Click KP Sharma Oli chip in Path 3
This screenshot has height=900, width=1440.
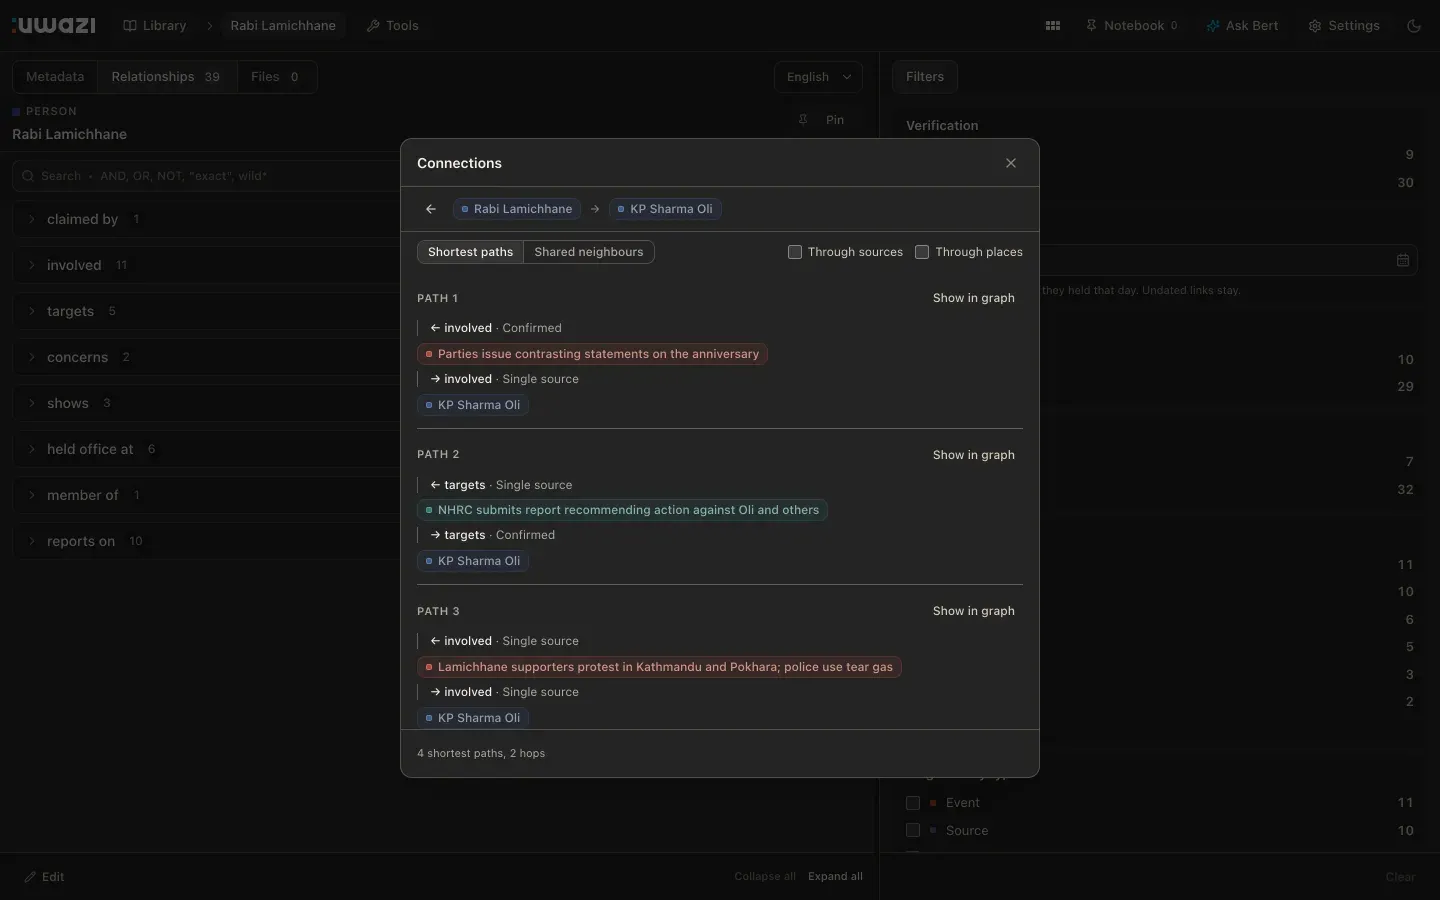coord(473,718)
